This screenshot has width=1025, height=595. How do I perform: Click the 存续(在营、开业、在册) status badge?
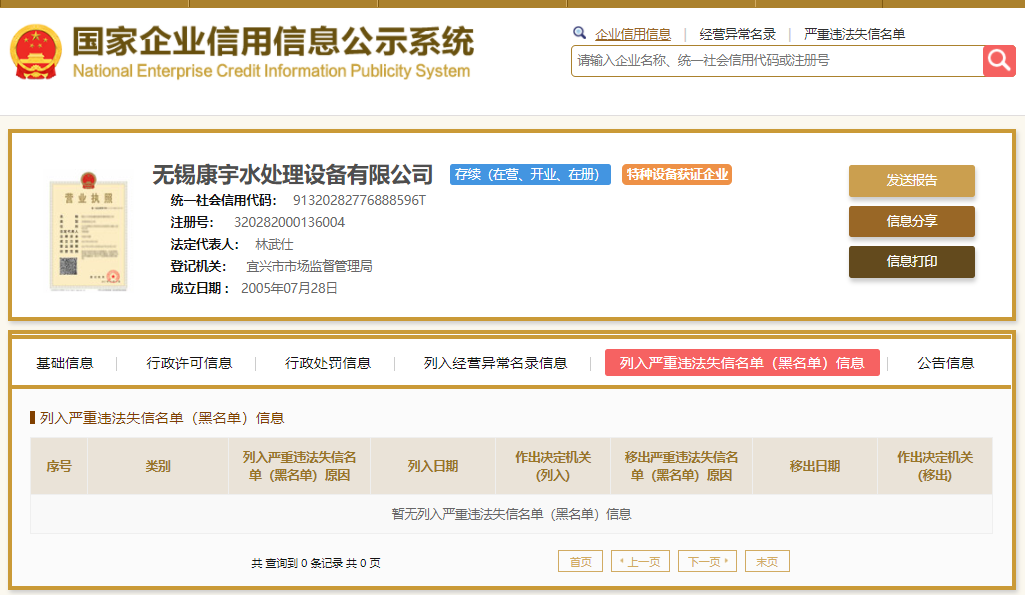coord(530,175)
